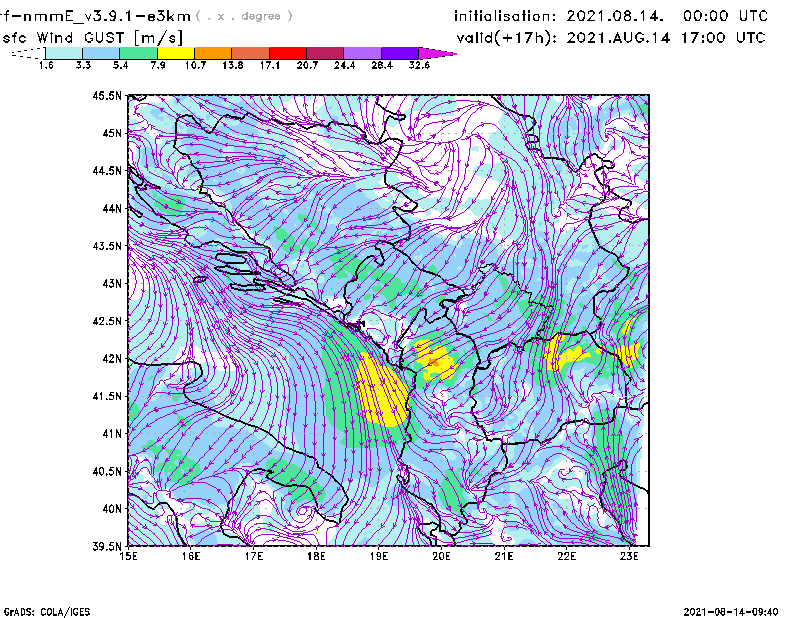Viewport: 800px width, 618px height.
Task: Click the light blue legend swatch
Action: point(101,53)
